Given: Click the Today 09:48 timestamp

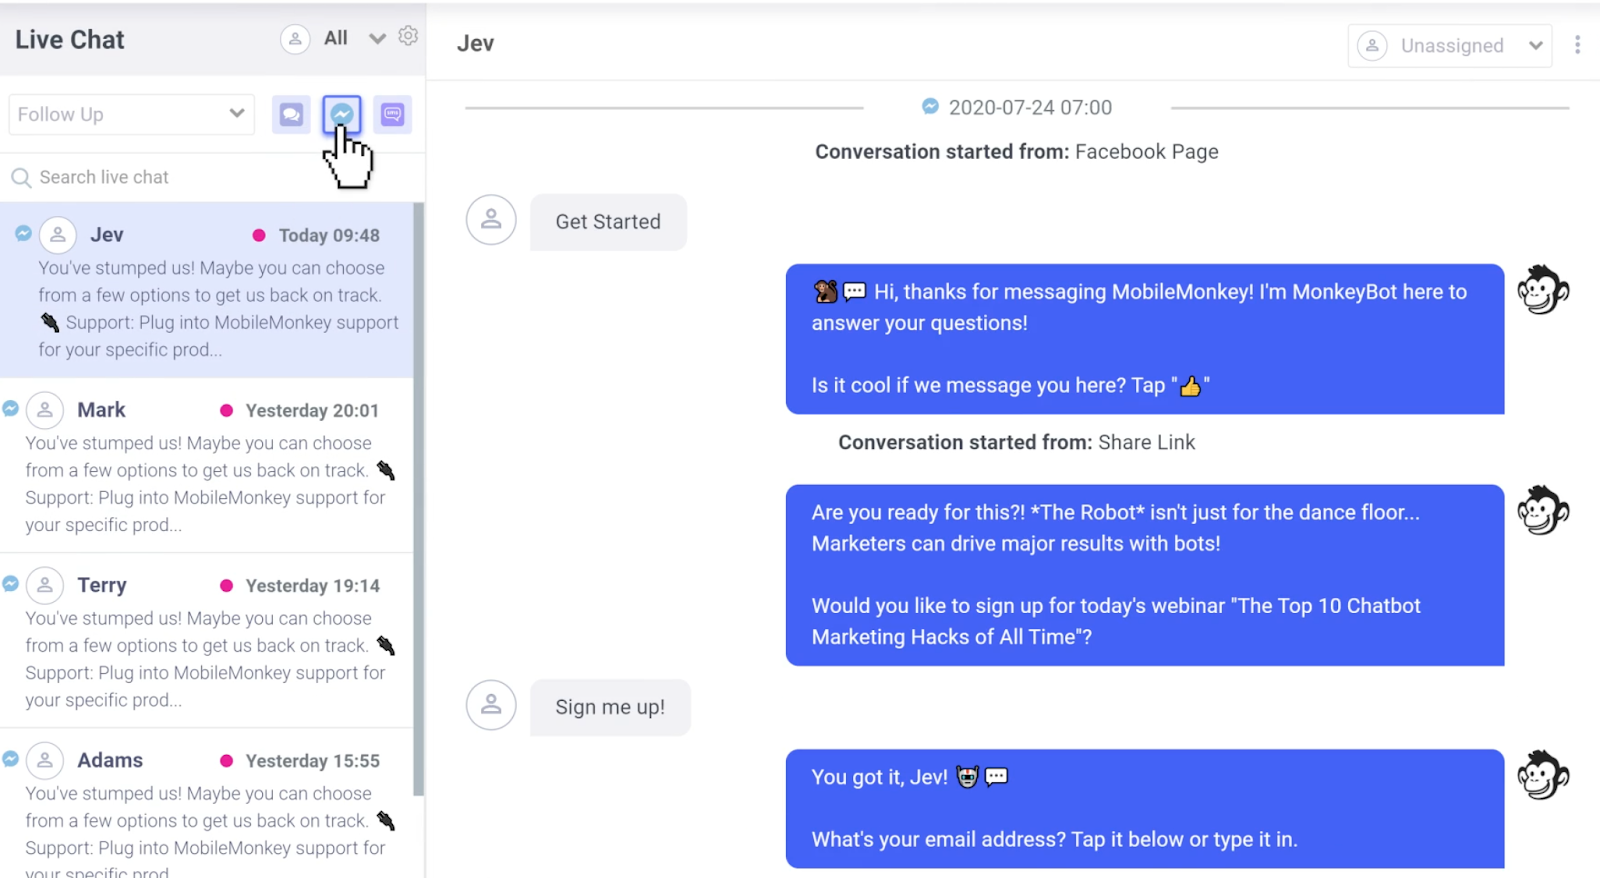Looking at the screenshot, I should tap(329, 235).
